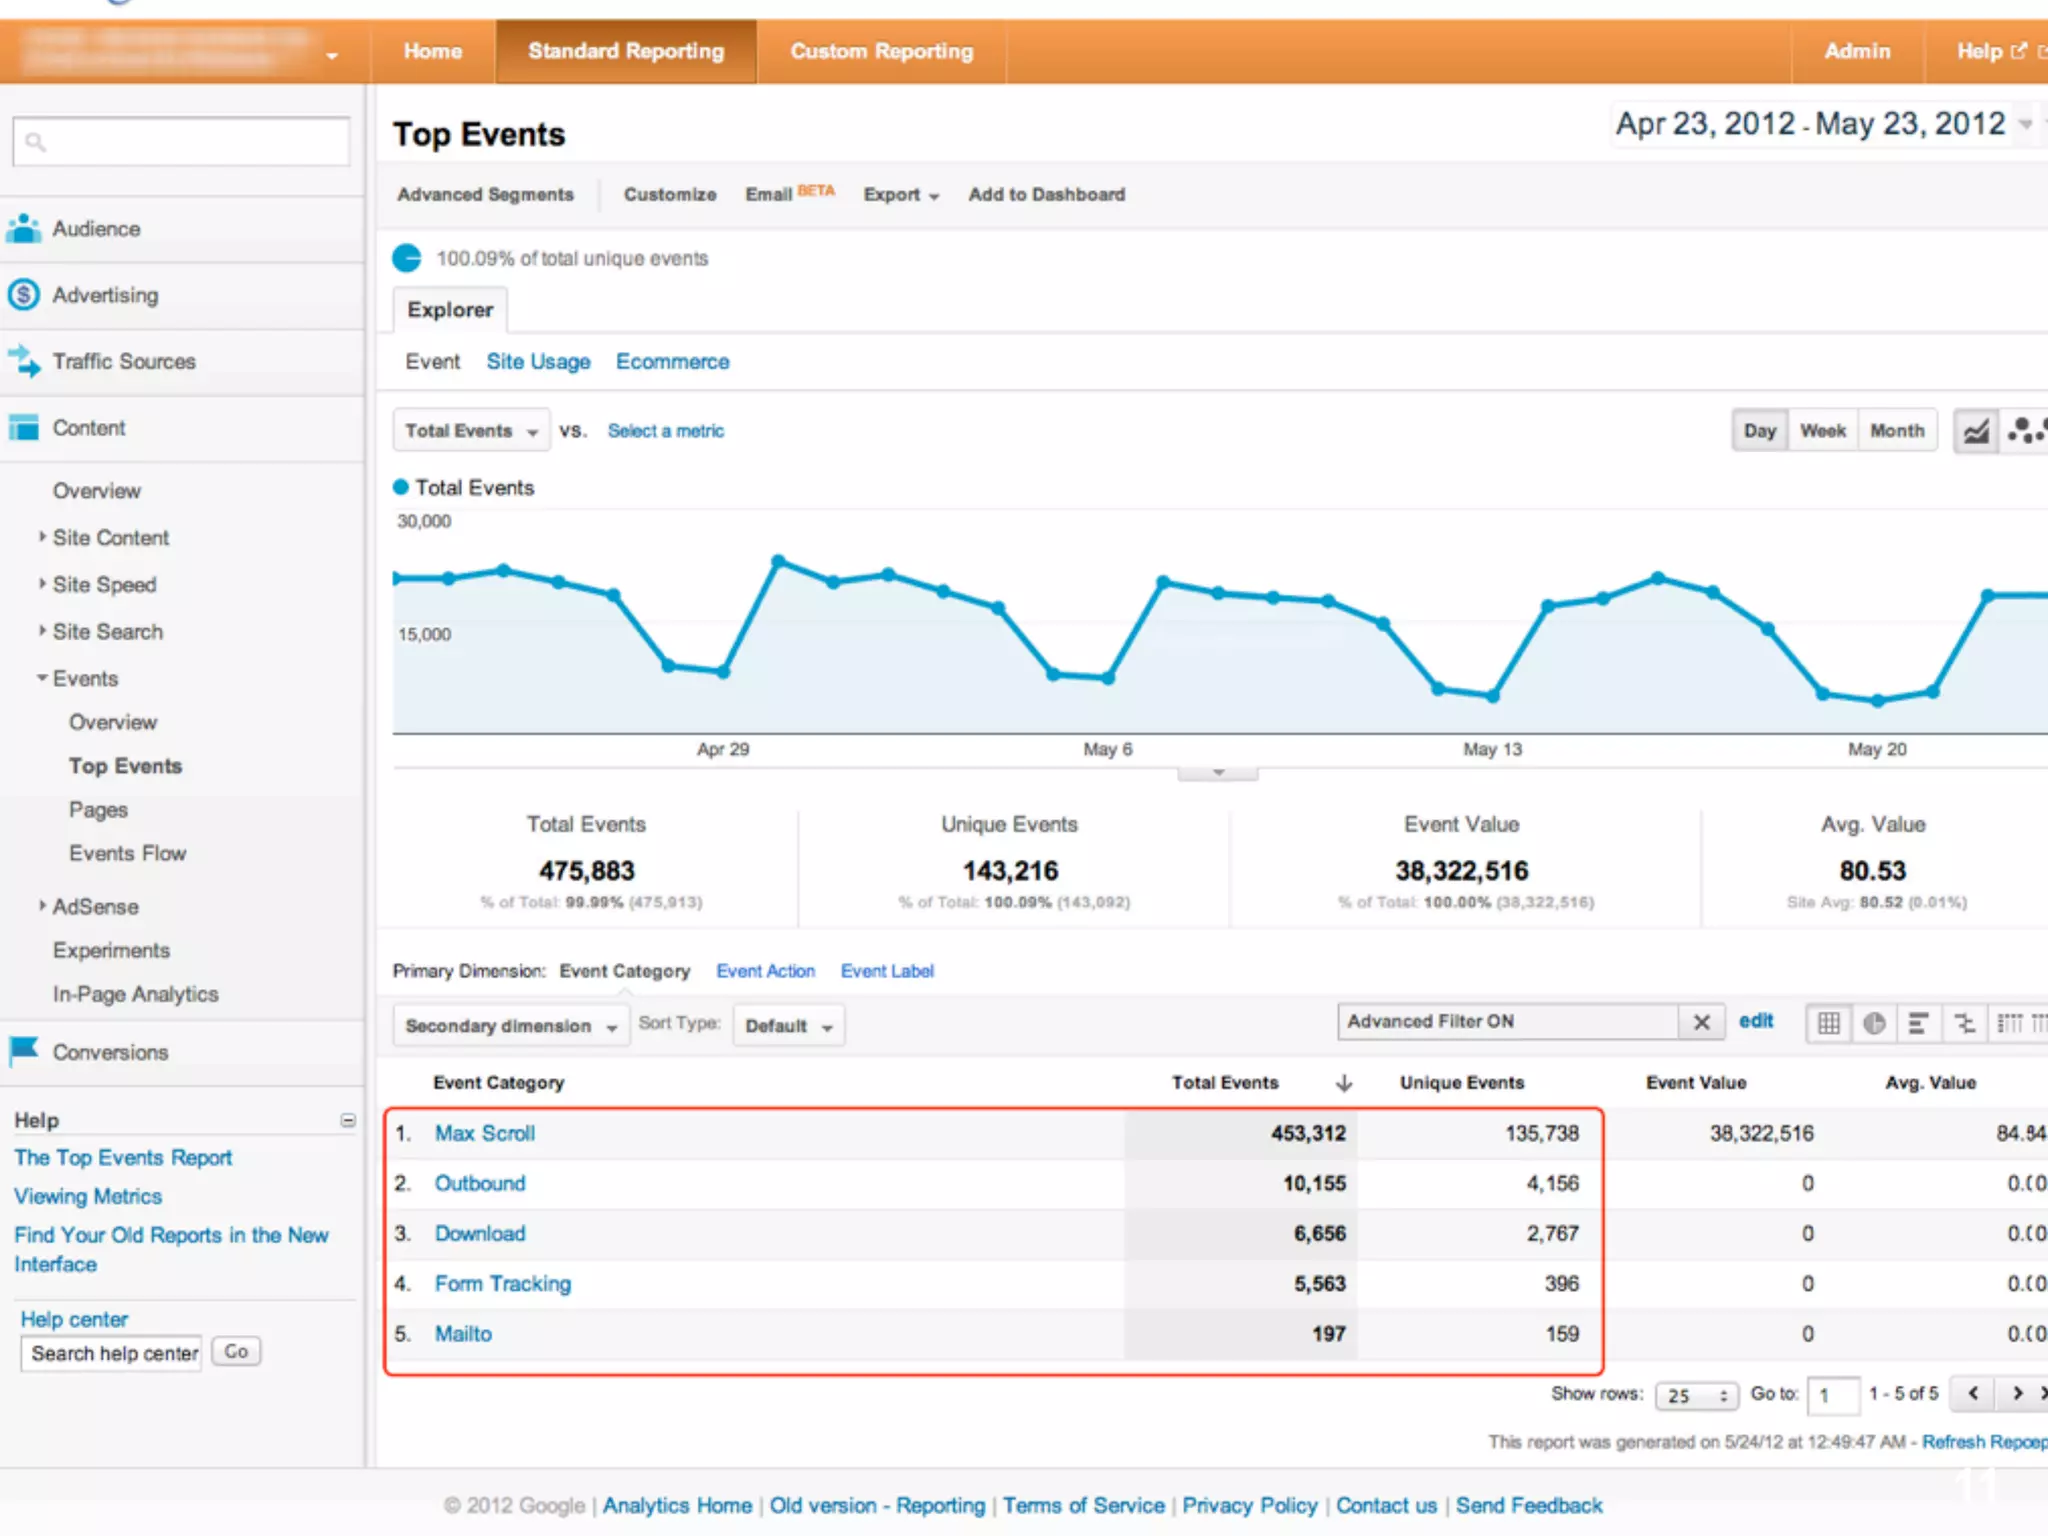This screenshot has width=2048, height=1536.
Task: Click the Go help search button
Action: (236, 1352)
